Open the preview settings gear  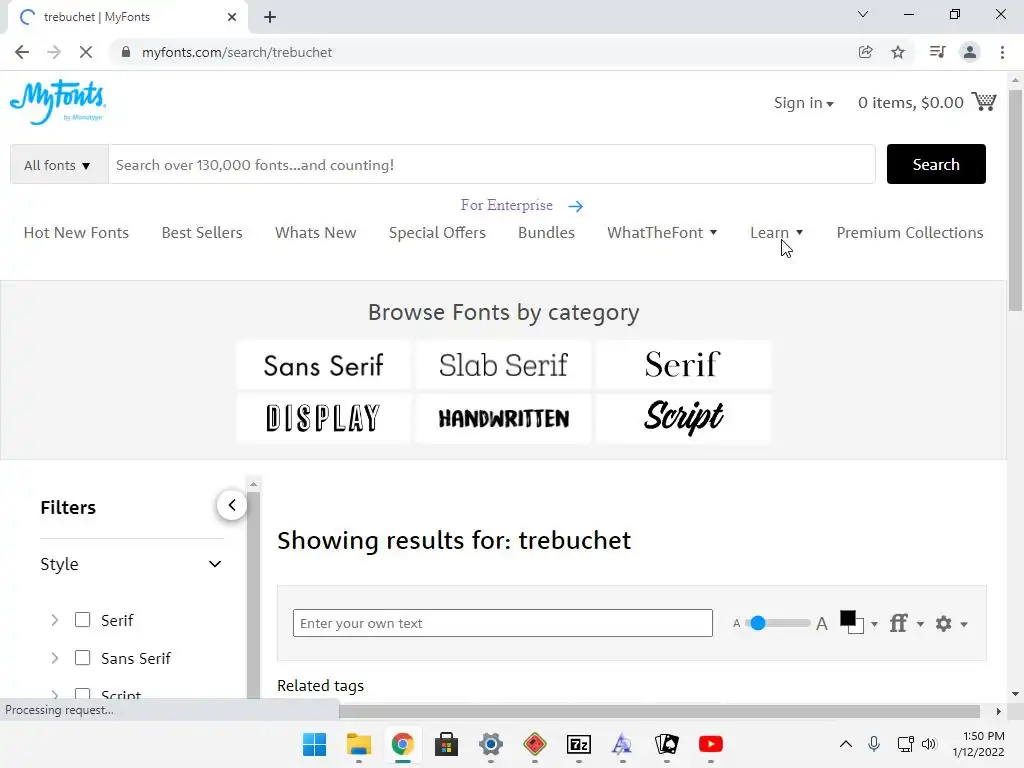(x=944, y=623)
